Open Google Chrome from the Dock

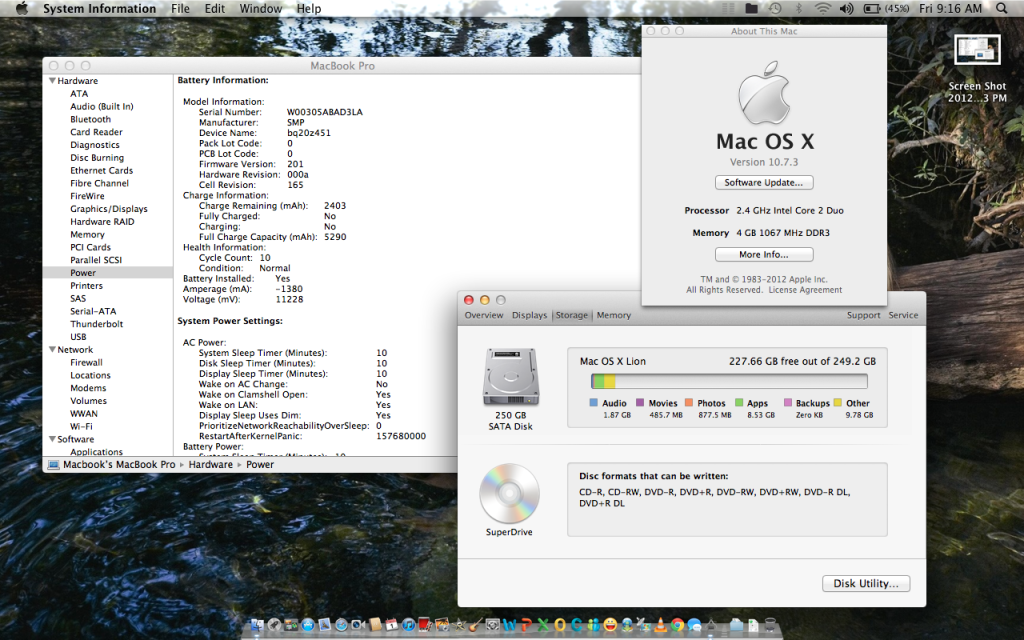point(677,625)
